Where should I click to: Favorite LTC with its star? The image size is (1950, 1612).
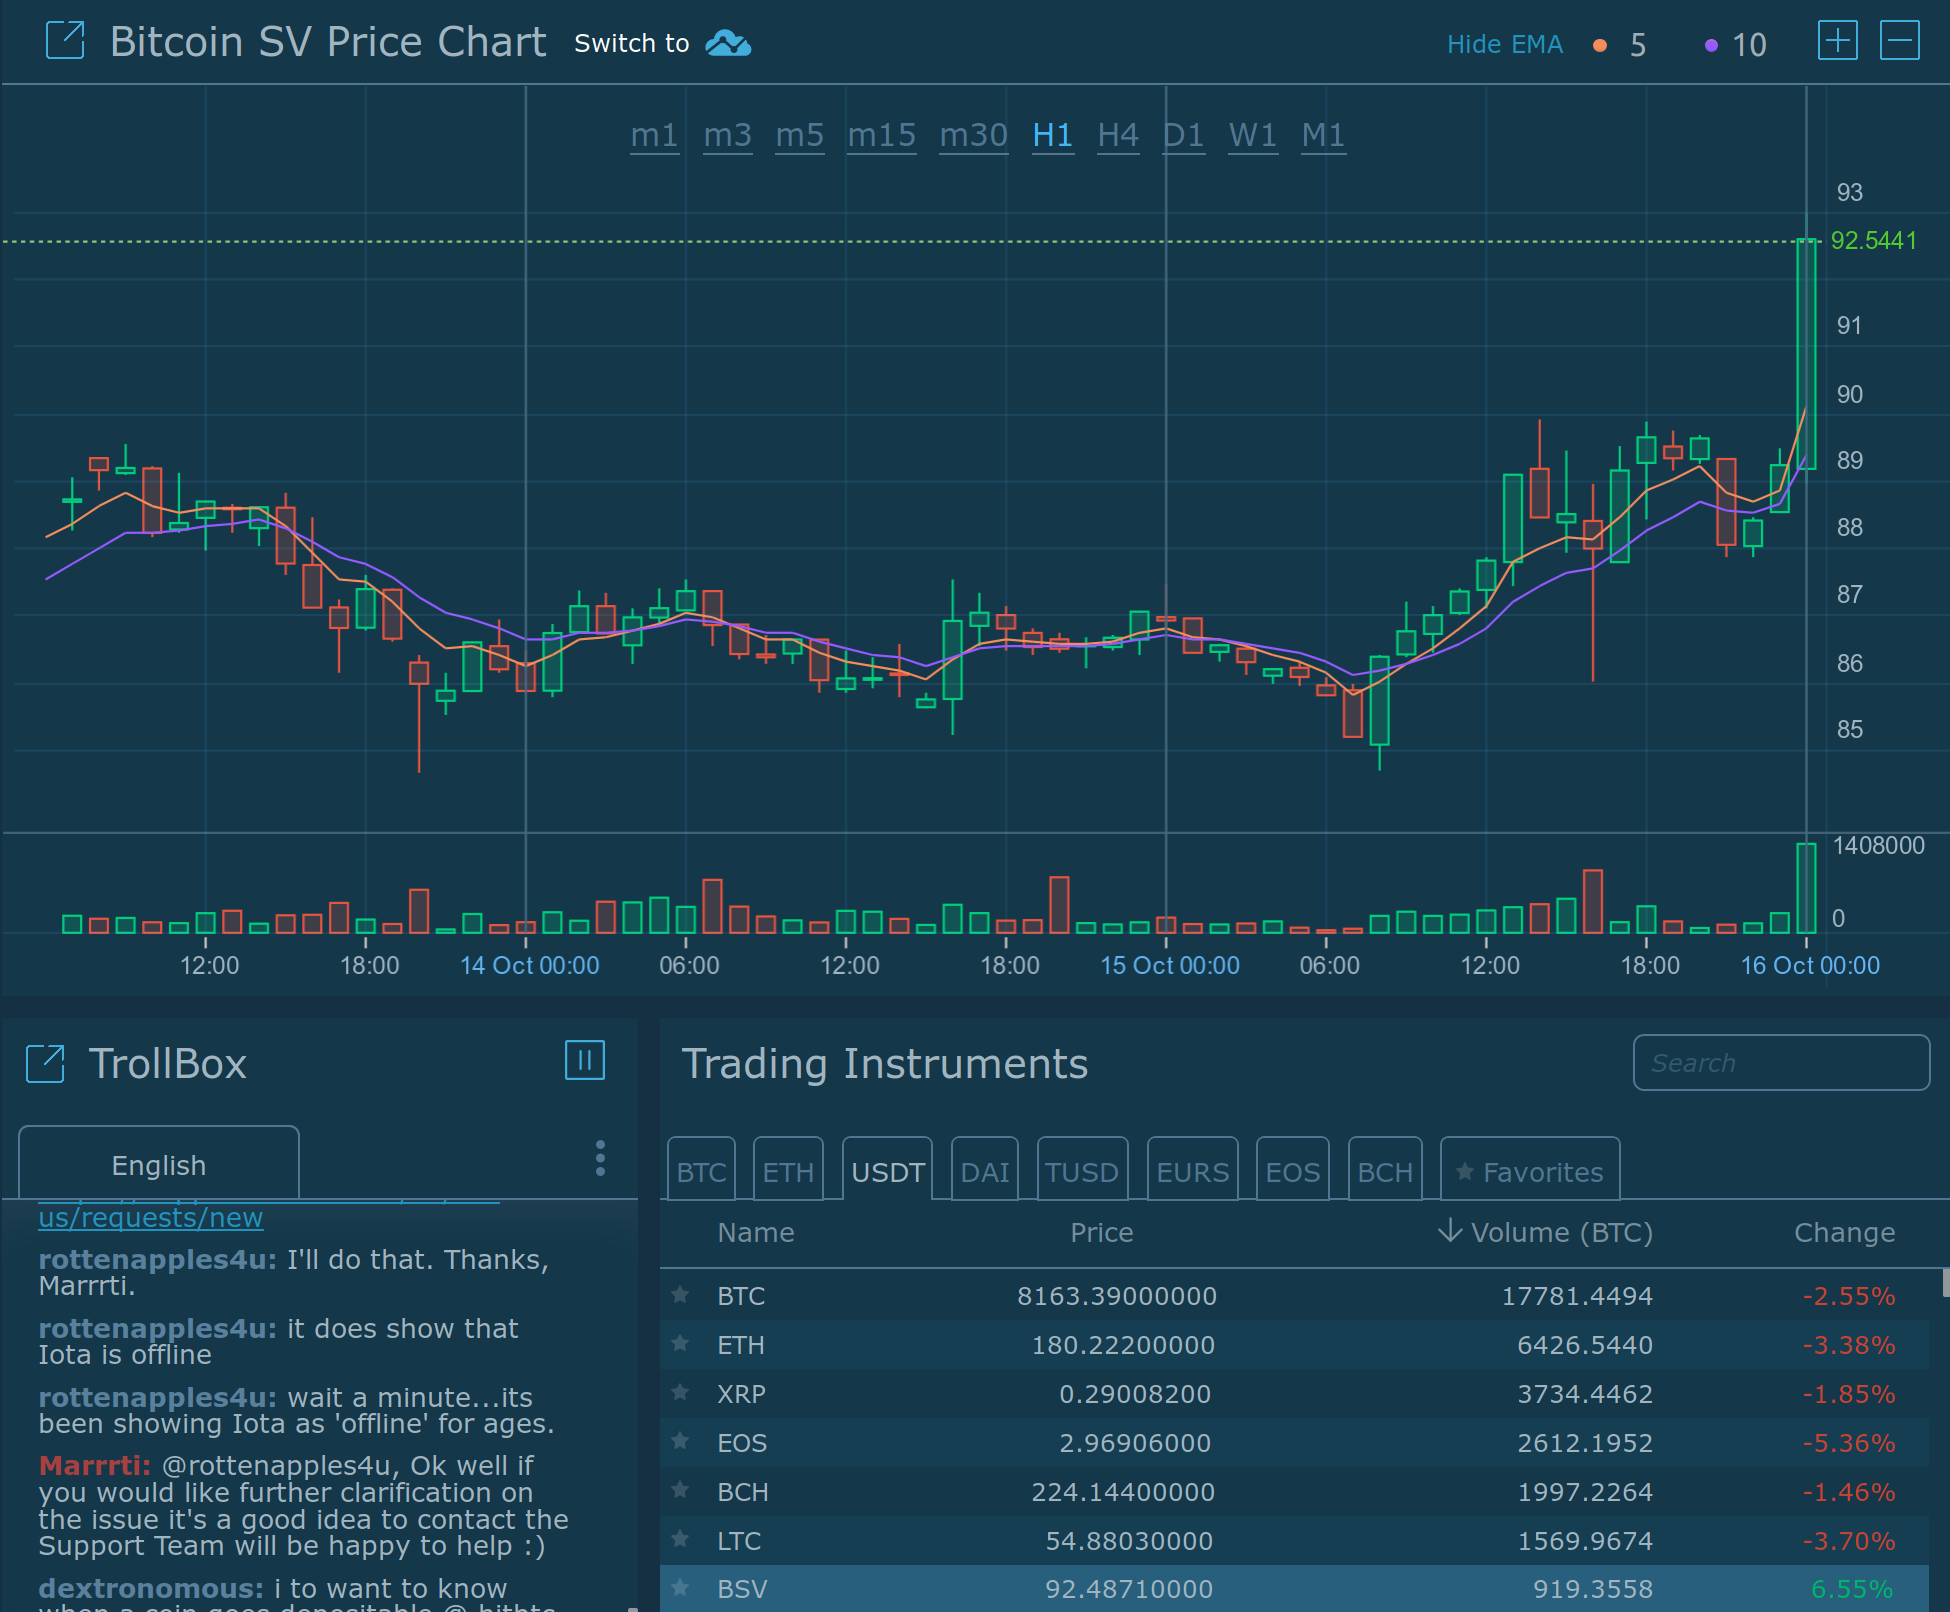[x=680, y=1538]
